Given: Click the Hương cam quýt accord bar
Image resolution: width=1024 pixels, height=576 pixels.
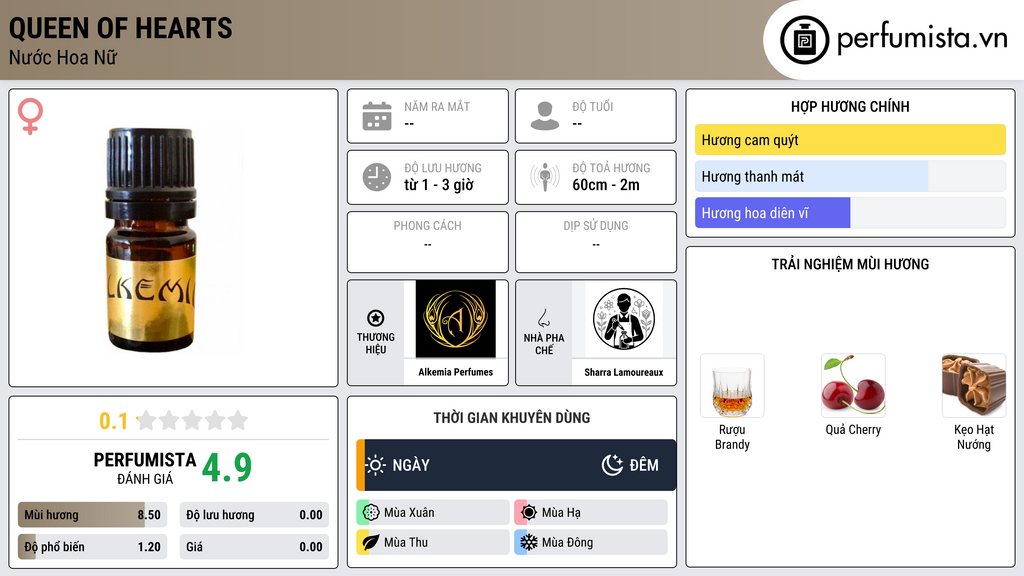Looking at the screenshot, I should click(x=850, y=140).
